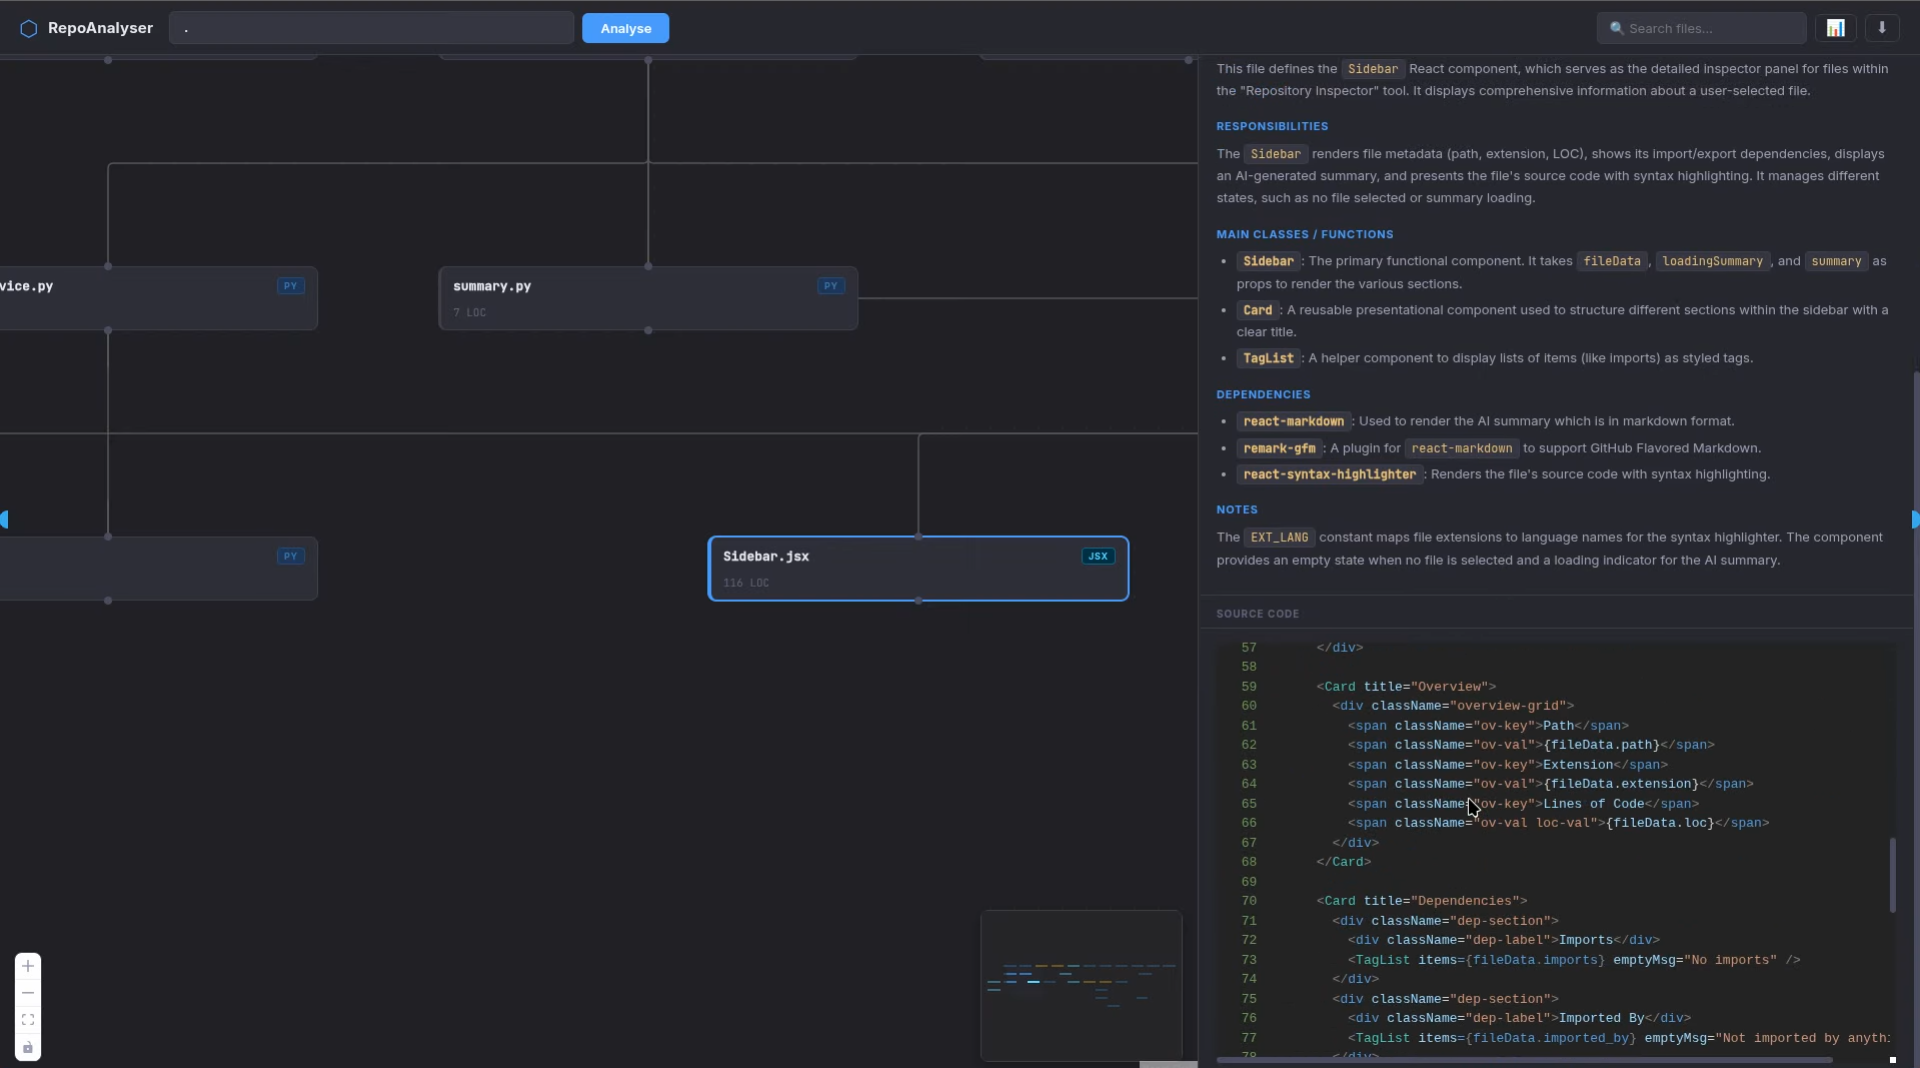The height and width of the screenshot is (1068, 1920).
Task: Click the '116 LOC' label on Sidebar.jsx
Action: click(x=746, y=583)
